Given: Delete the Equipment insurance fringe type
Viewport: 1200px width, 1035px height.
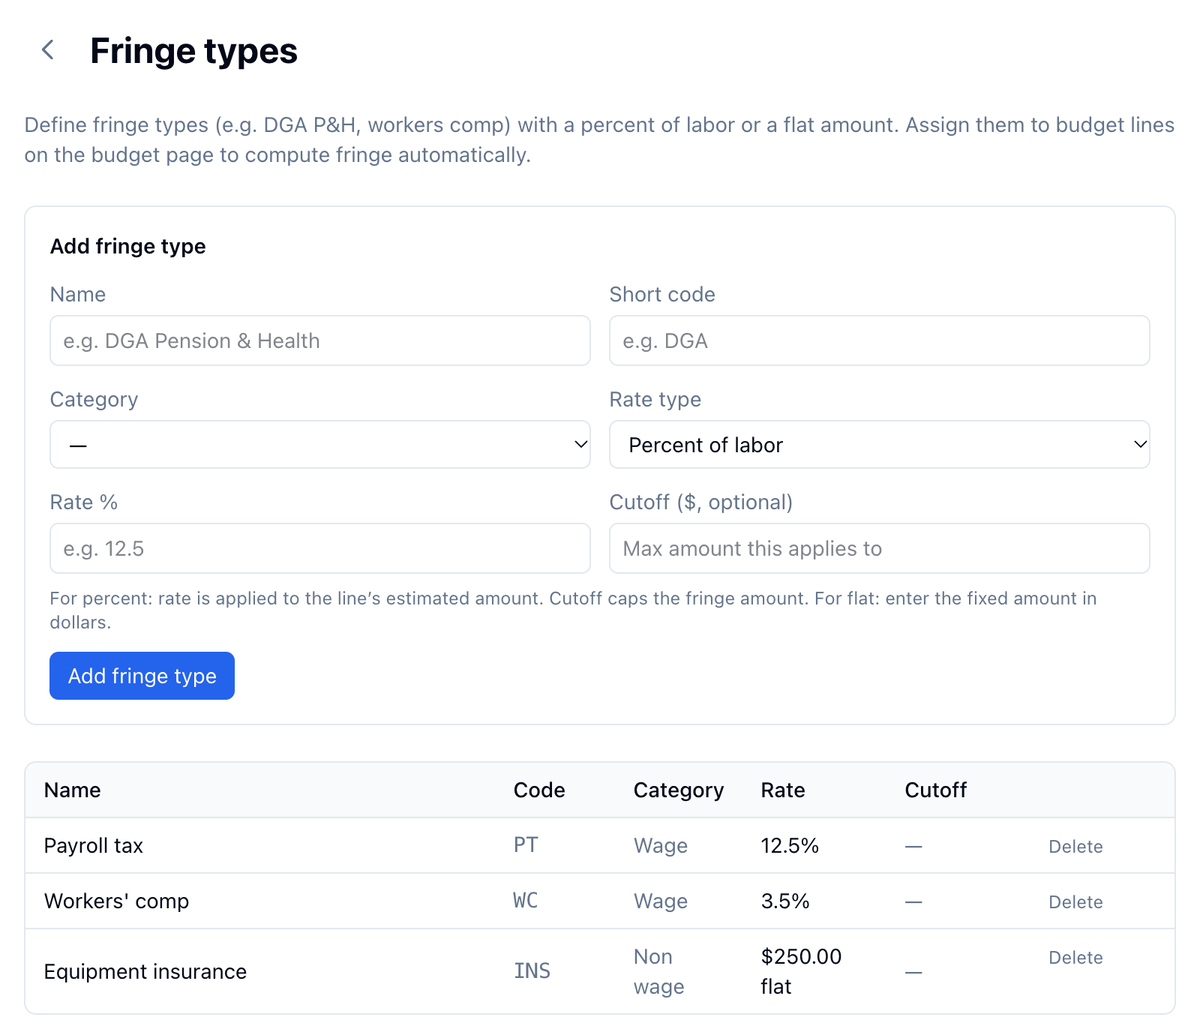Looking at the screenshot, I should point(1075,957).
